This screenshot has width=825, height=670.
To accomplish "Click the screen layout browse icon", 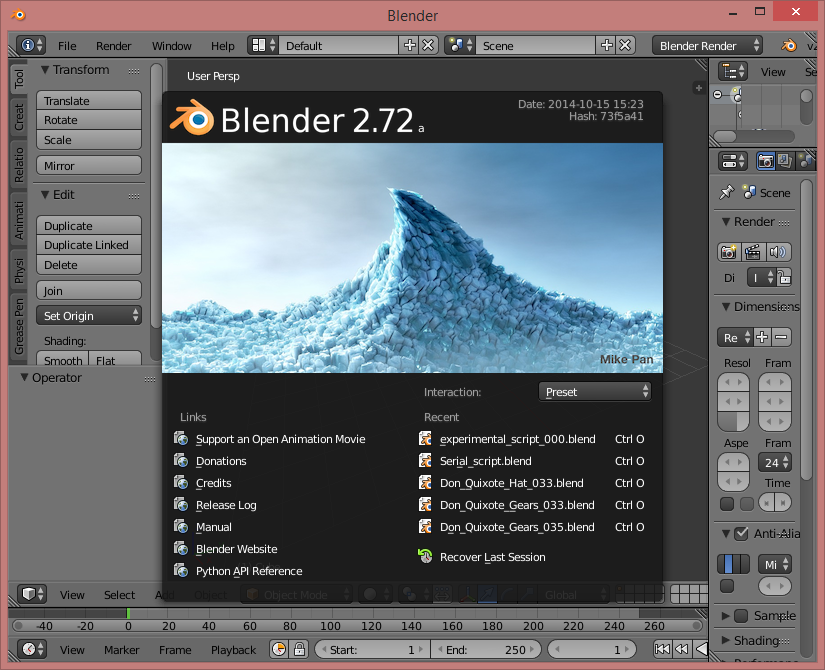I will [x=264, y=45].
